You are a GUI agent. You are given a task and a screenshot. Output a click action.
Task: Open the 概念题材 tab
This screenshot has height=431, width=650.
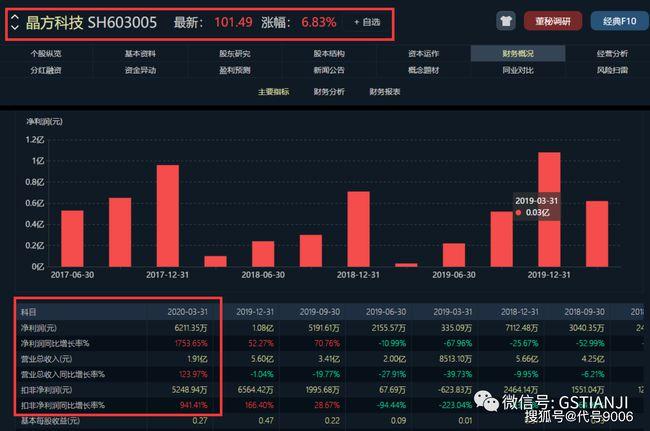423,70
